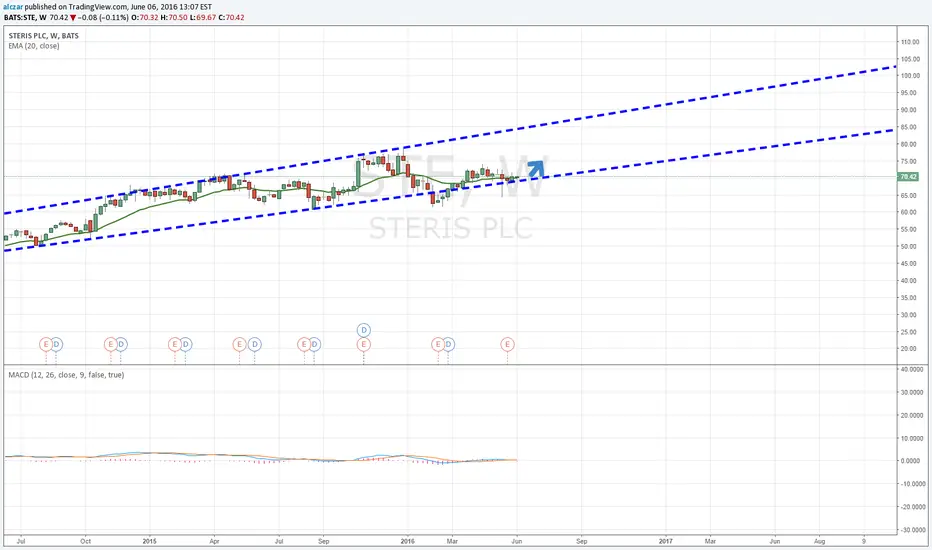Open the February 2016 earnings E marker
Viewport: 932px width, 550px height.
pyautogui.click(x=438, y=344)
